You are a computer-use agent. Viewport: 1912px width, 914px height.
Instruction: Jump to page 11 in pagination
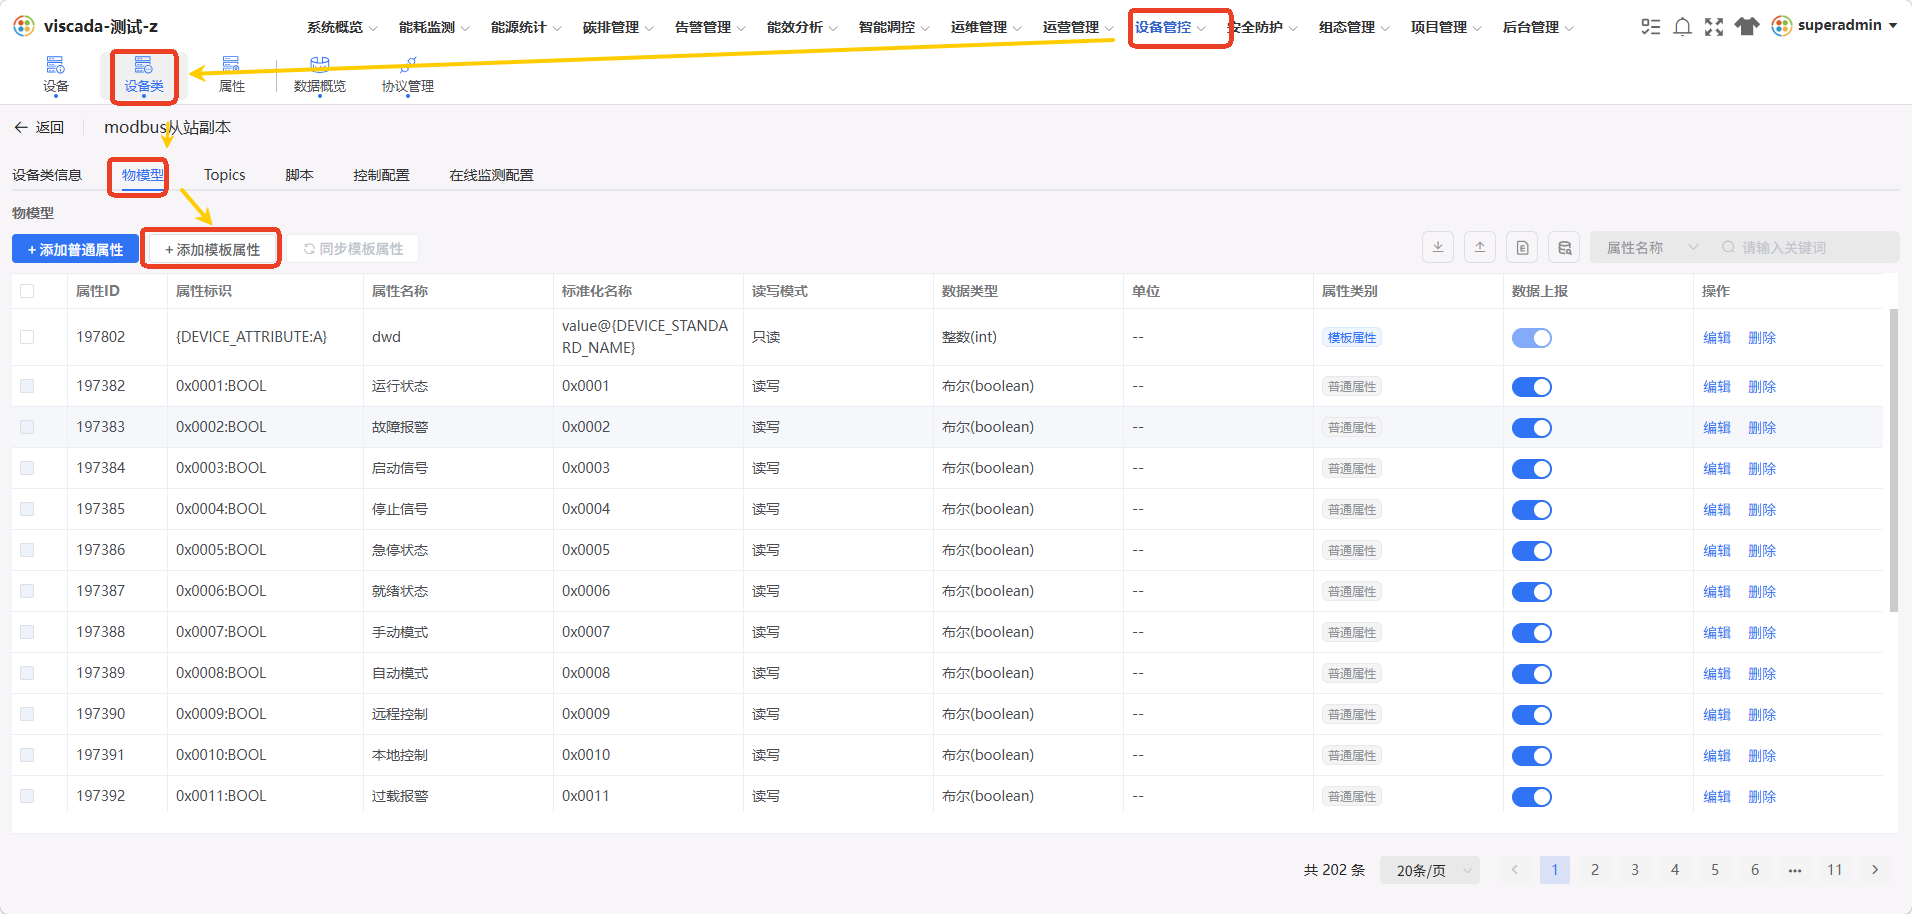(x=1835, y=870)
